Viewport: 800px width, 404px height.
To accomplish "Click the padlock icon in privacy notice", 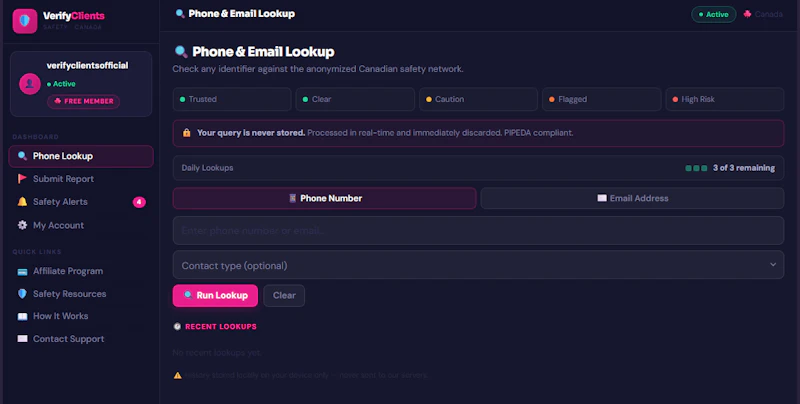I will (186, 133).
